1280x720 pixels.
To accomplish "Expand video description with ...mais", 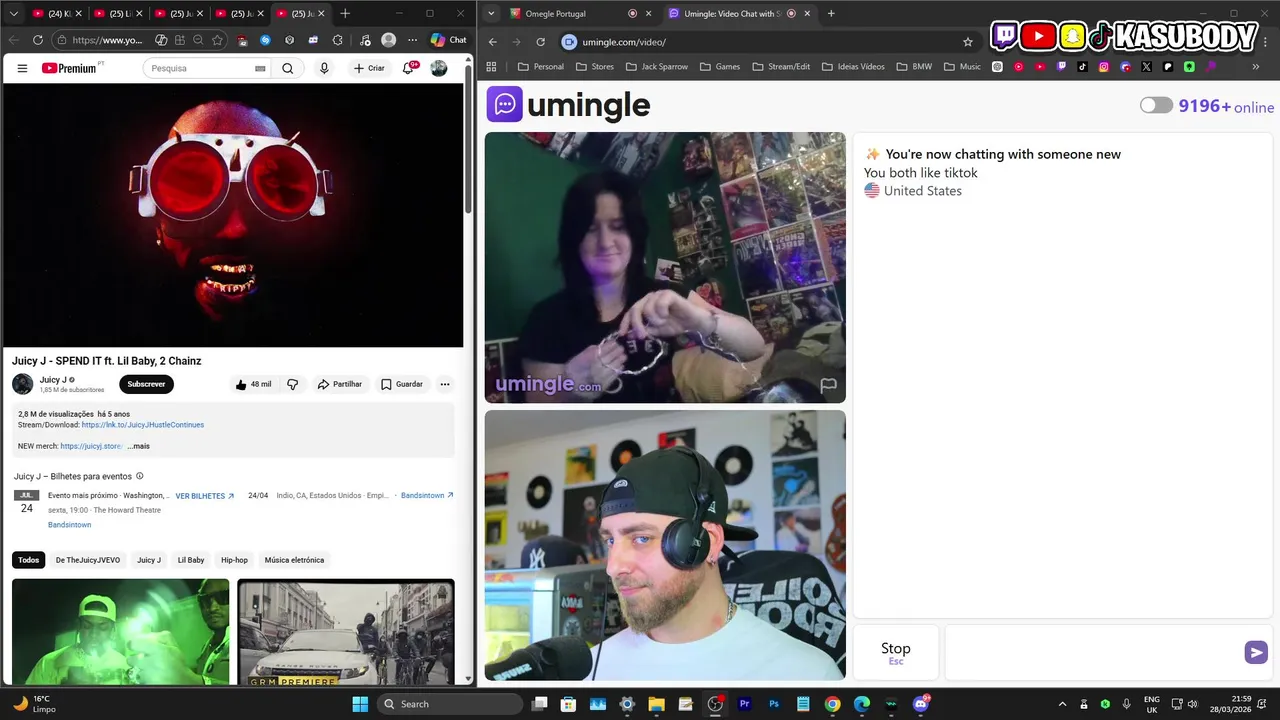I will pos(138,446).
